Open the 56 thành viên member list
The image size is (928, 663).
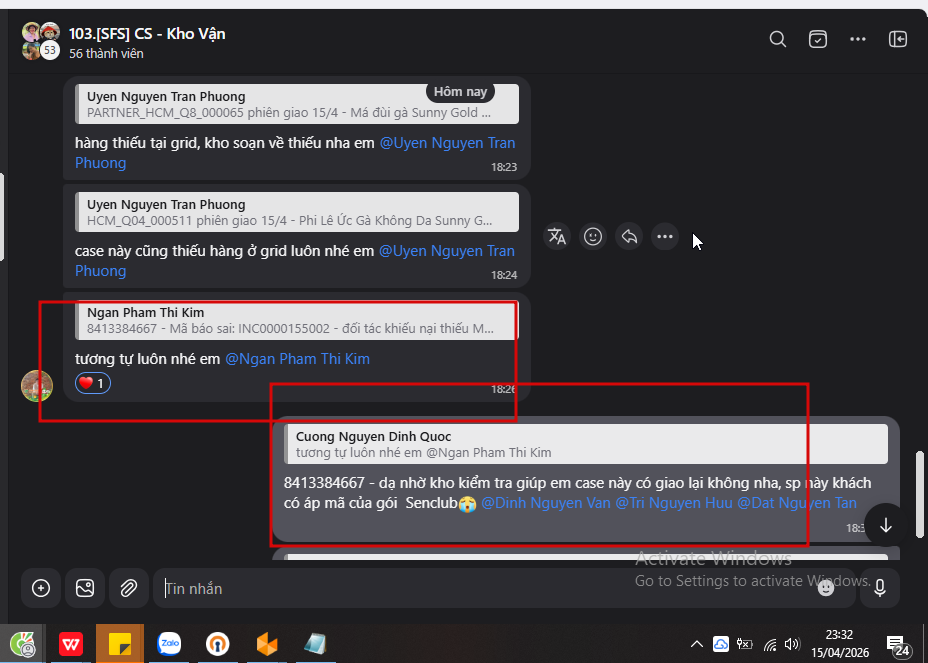point(107,53)
